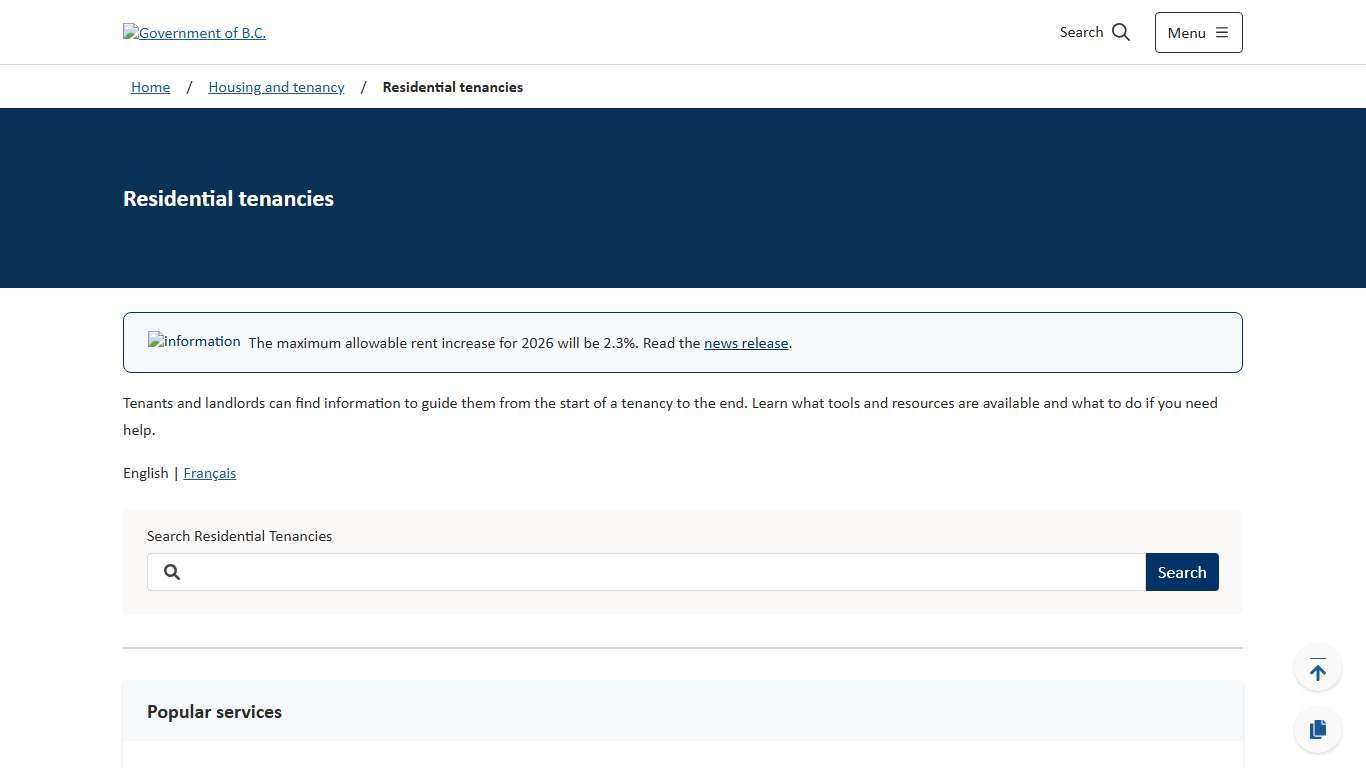1366x768 pixels.
Task: Select the current Residential tenancies breadcrumb
Action: click(x=452, y=87)
